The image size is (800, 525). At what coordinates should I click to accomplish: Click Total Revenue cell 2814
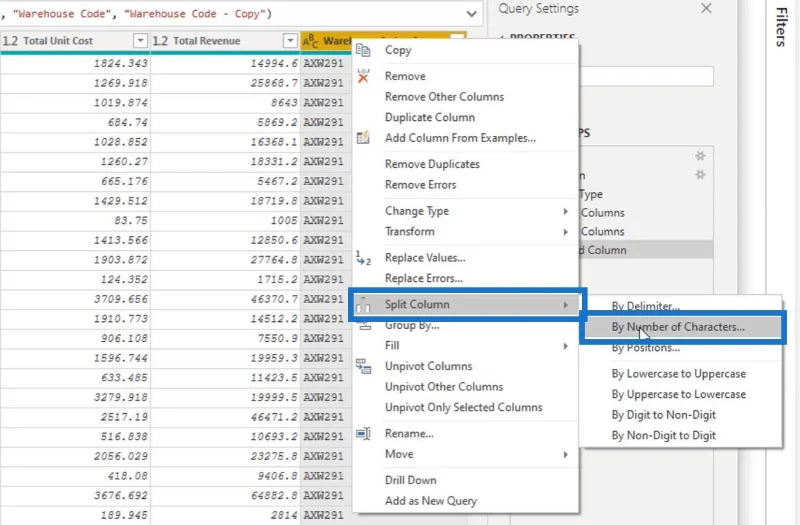click(225, 515)
